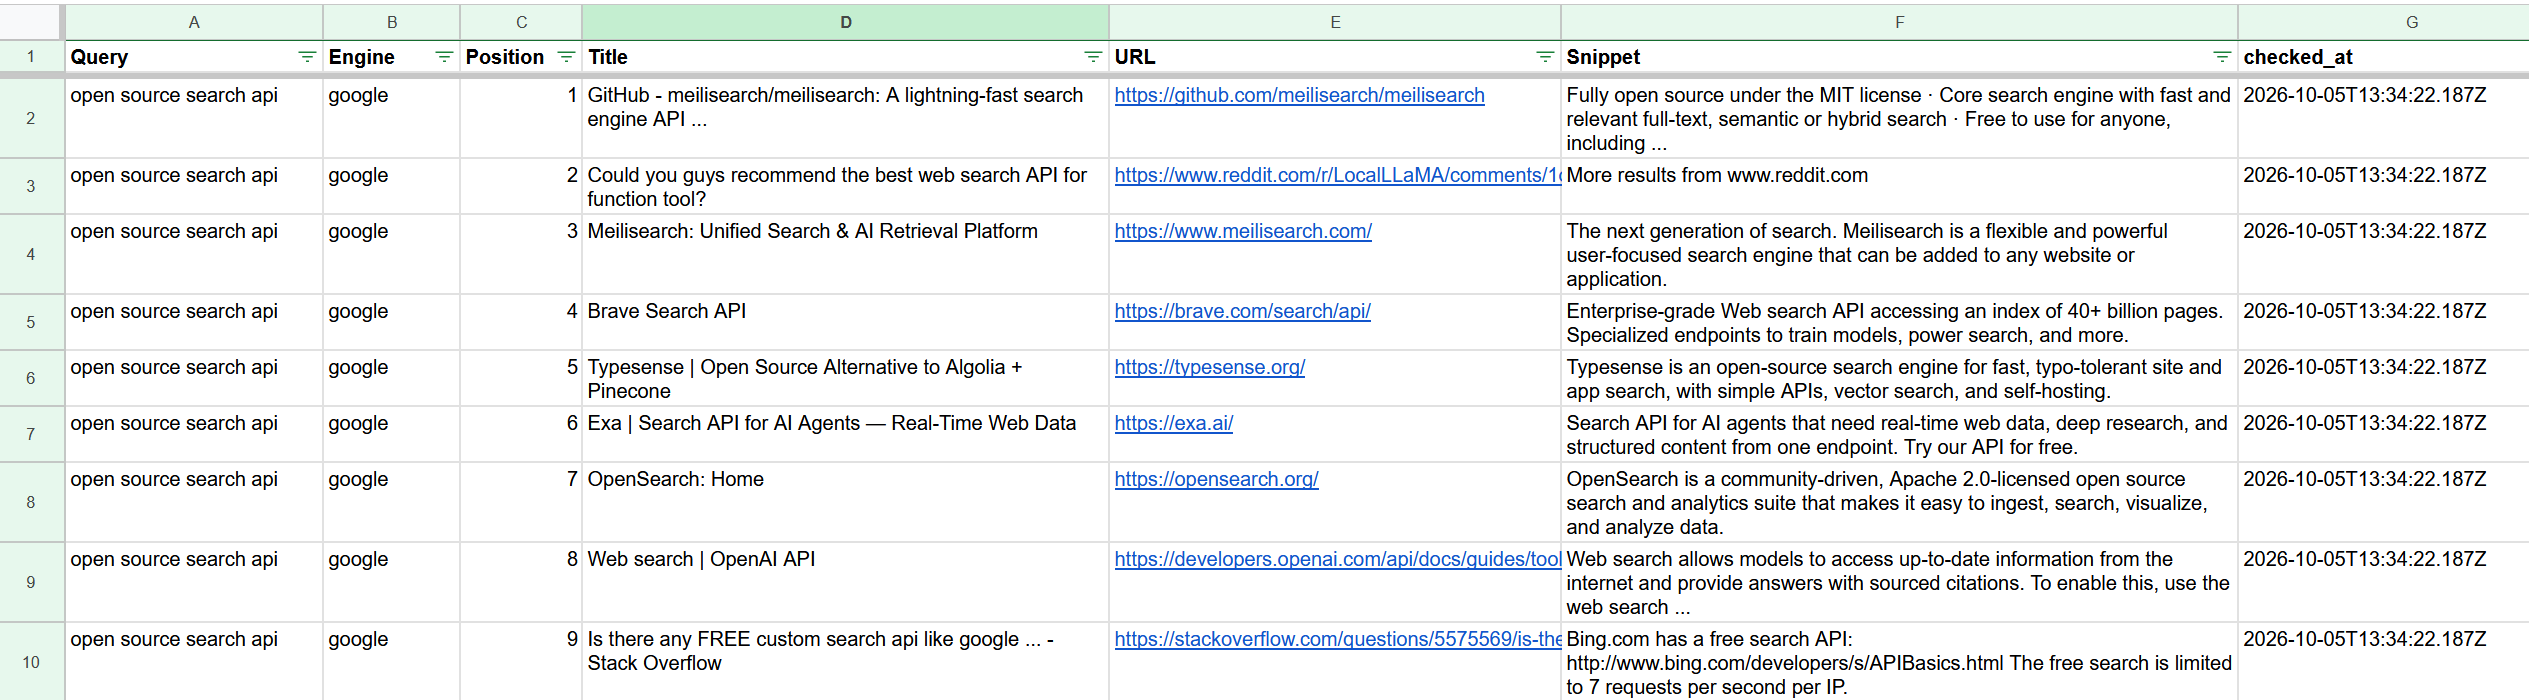Open the filter menu for URL column
This screenshot has height=700, width=2529.
pos(1545,57)
